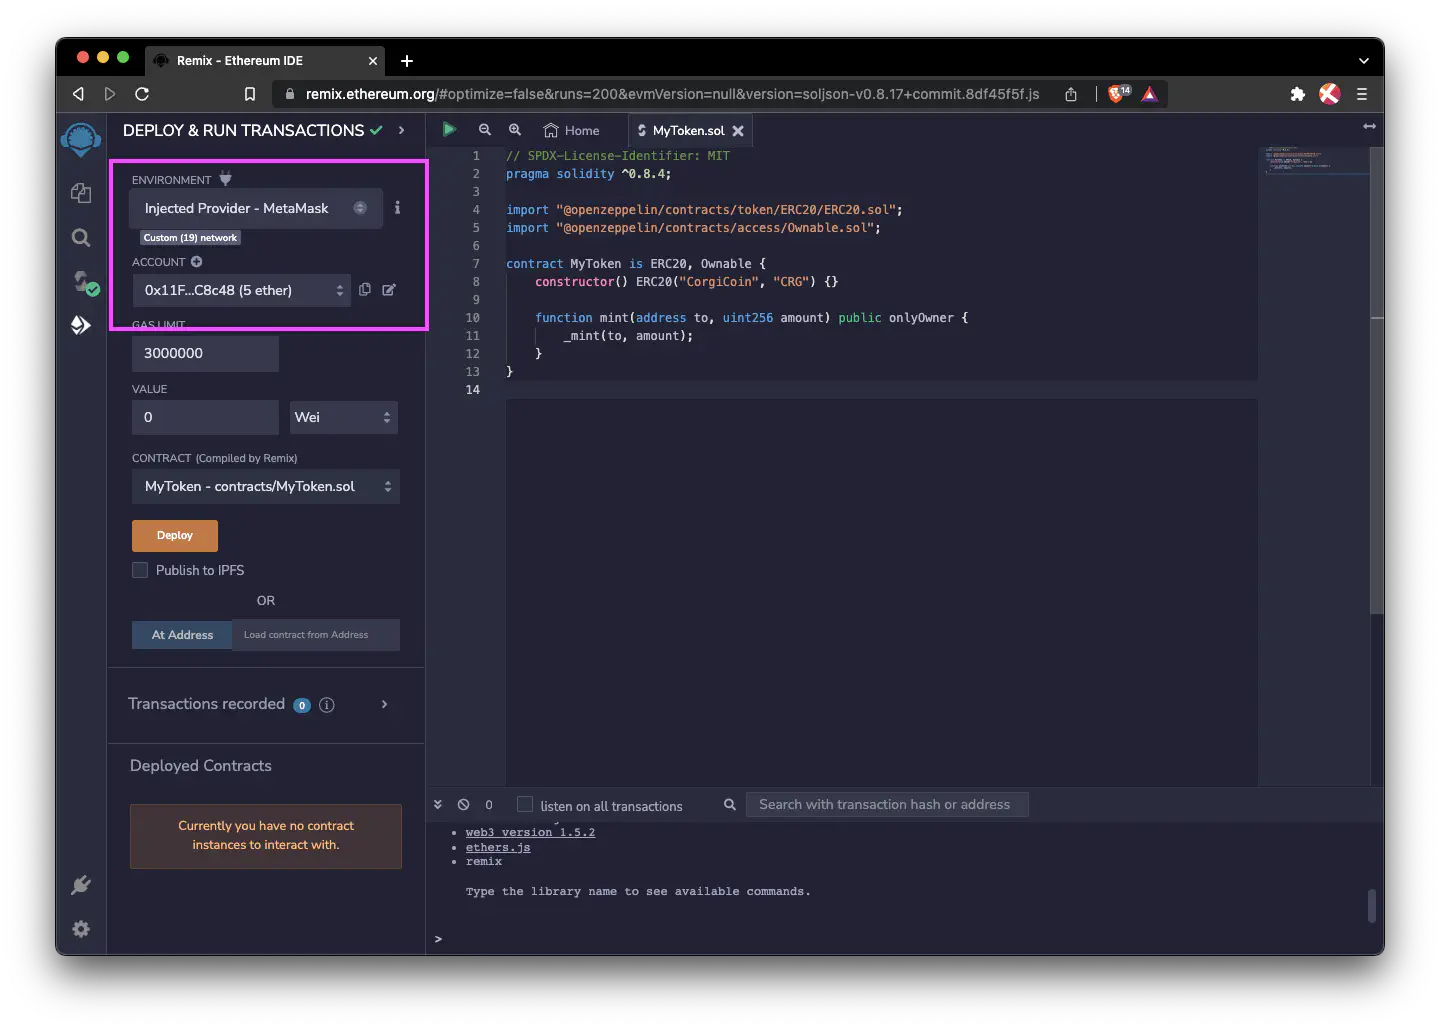This screenshot has width=1440, height=1029.
Task: Copy the account address to clipboard
Action: [365, 290]
